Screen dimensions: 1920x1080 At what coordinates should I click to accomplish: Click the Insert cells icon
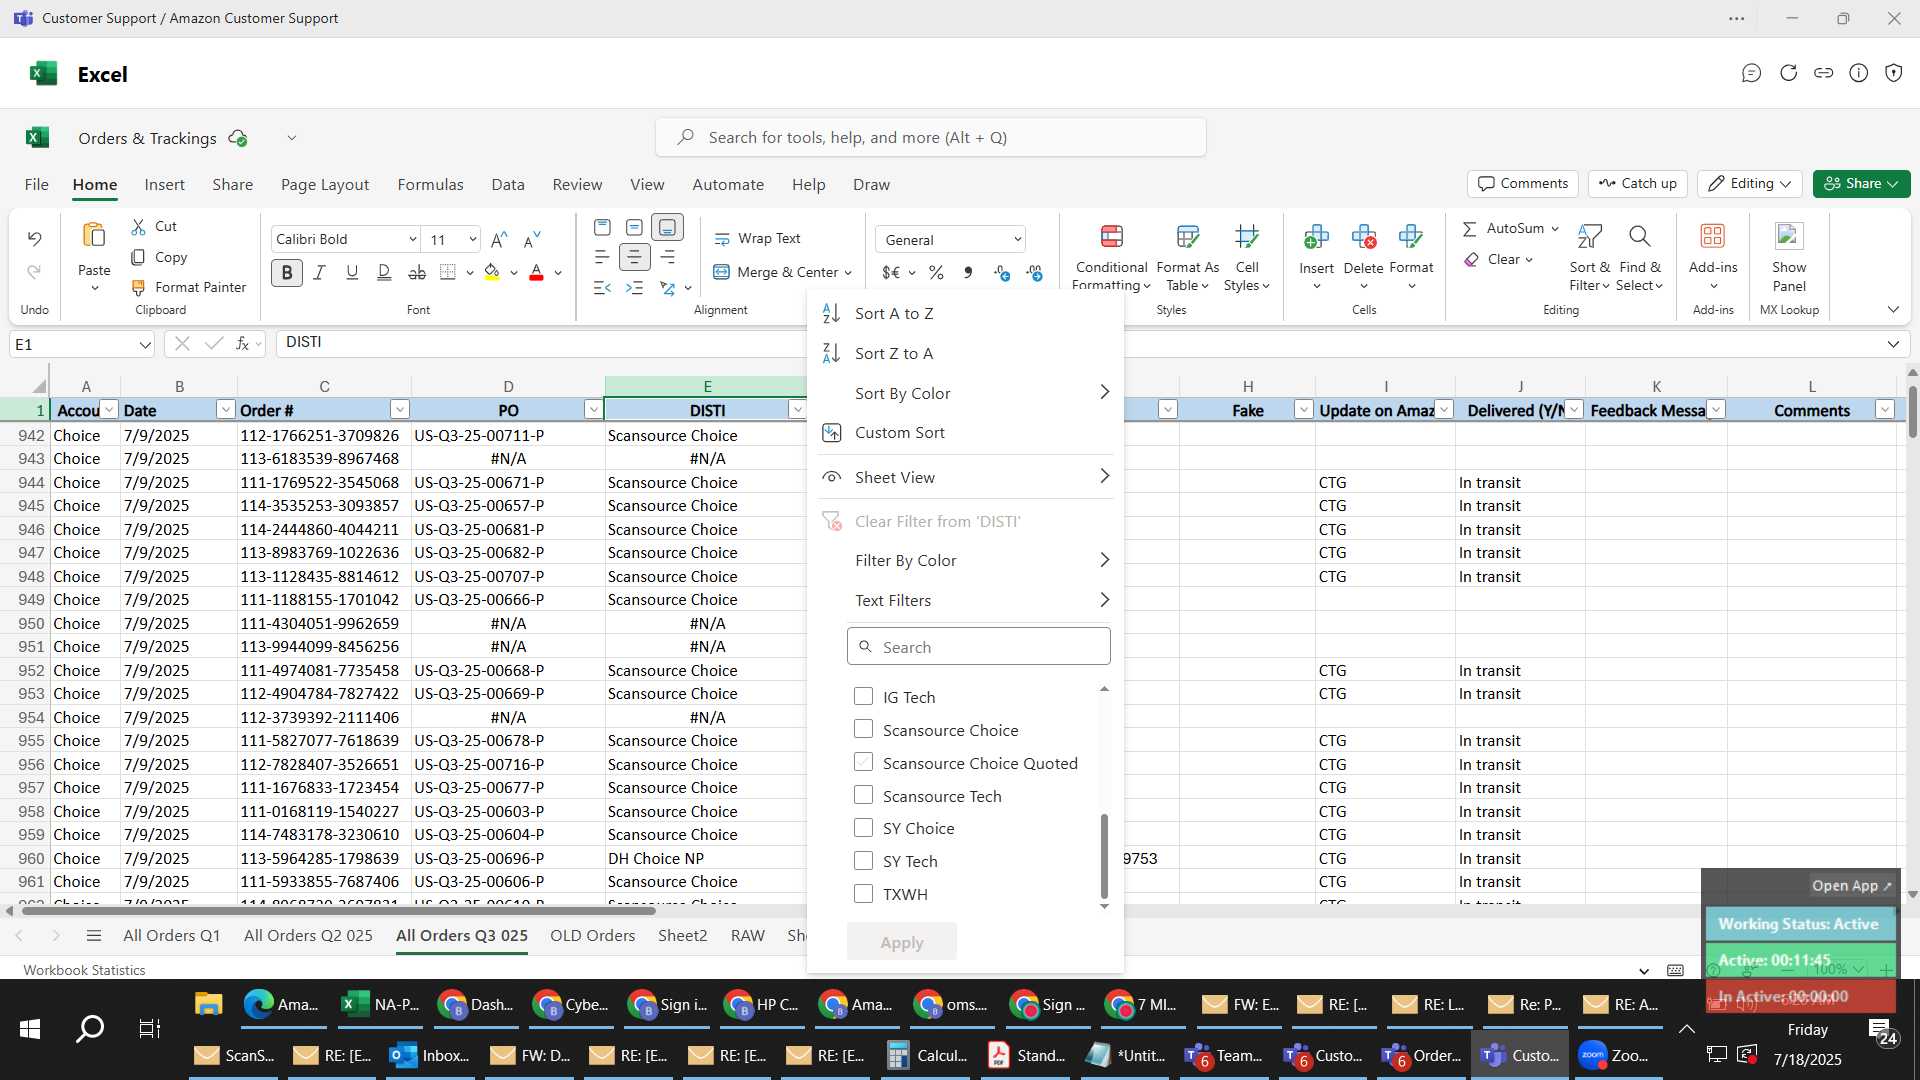point(1316,237)
